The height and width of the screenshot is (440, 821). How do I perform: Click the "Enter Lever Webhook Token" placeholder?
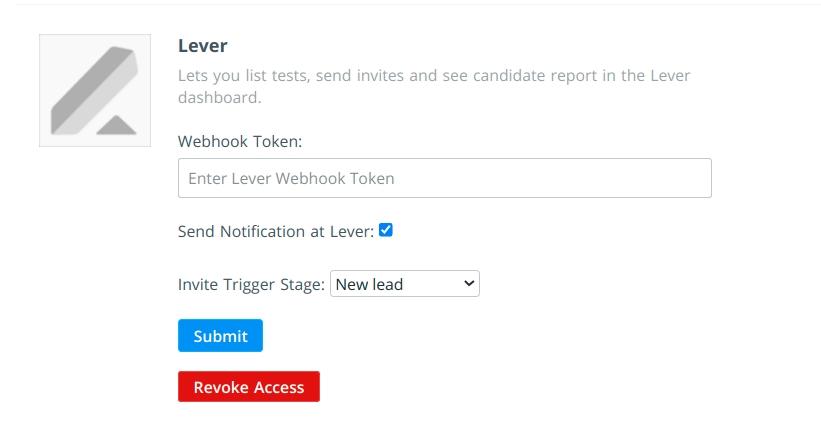tap(291, 179)
